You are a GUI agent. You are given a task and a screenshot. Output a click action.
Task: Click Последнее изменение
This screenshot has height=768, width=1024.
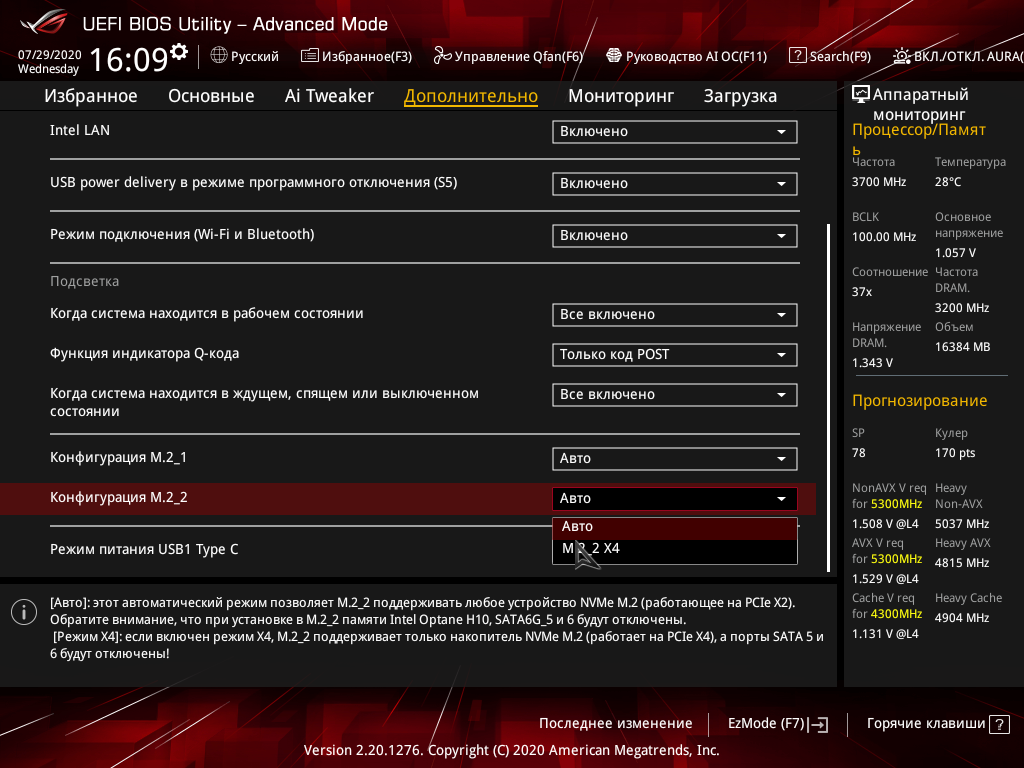(x=615, y=724)
